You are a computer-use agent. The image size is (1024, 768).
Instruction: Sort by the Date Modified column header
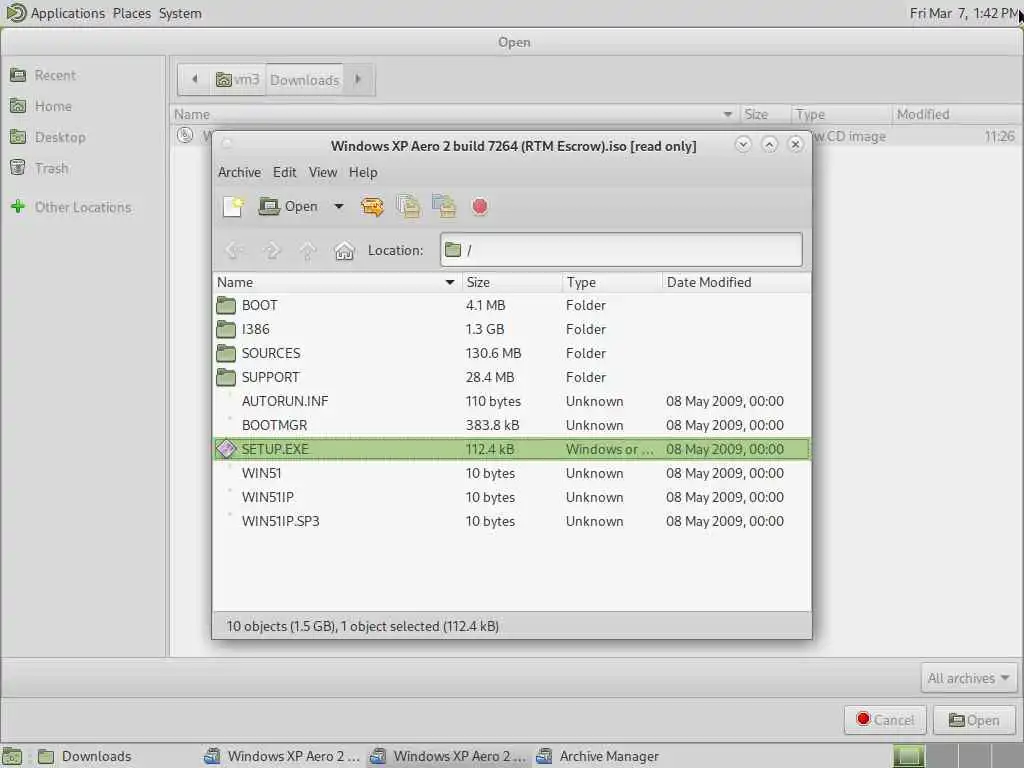point(736,282)
